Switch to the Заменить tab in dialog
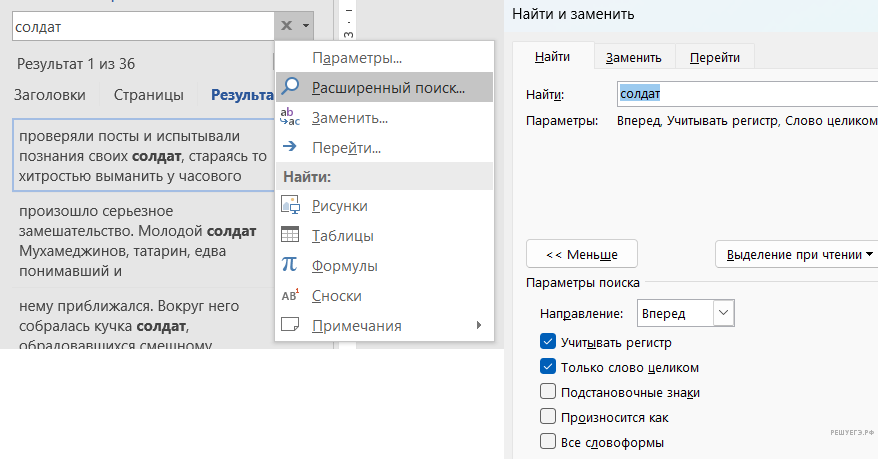 [633, 58]
